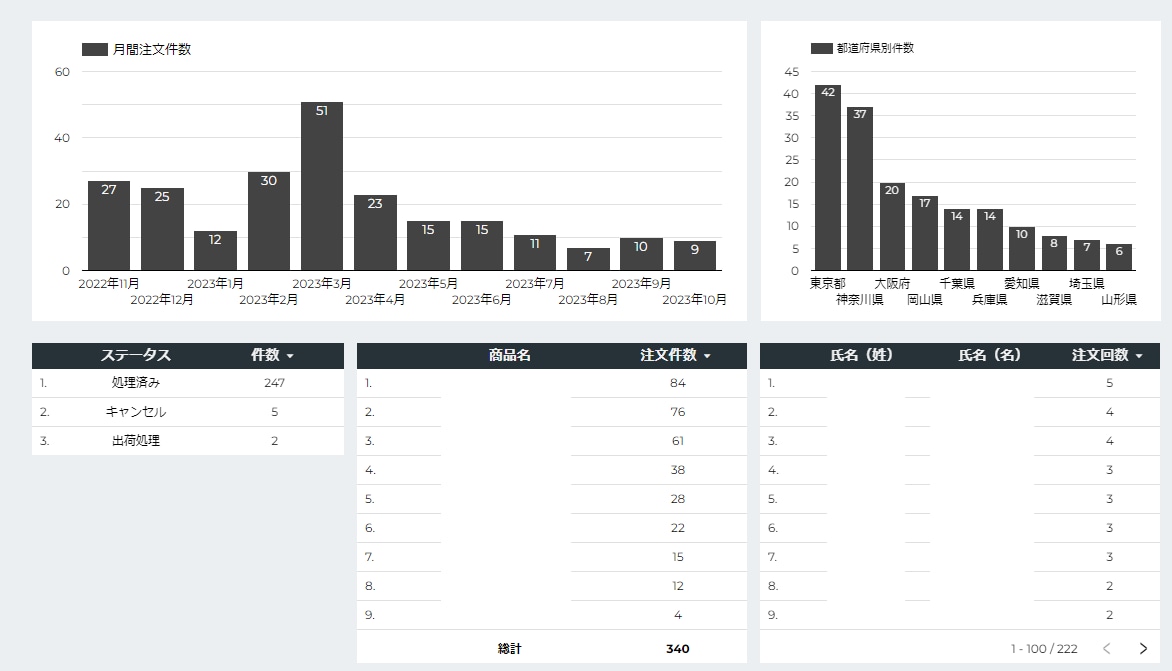Image resolution: width=1172 pixels, height=671 pixels.
Task: Click the sort arrow beside 件数 header
Action: pyautogui.click(x=290, y=356)
